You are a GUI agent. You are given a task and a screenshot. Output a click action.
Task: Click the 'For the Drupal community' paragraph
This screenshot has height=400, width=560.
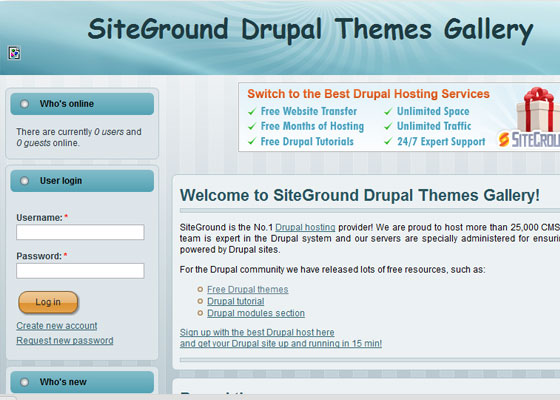(x=332, y=269)
